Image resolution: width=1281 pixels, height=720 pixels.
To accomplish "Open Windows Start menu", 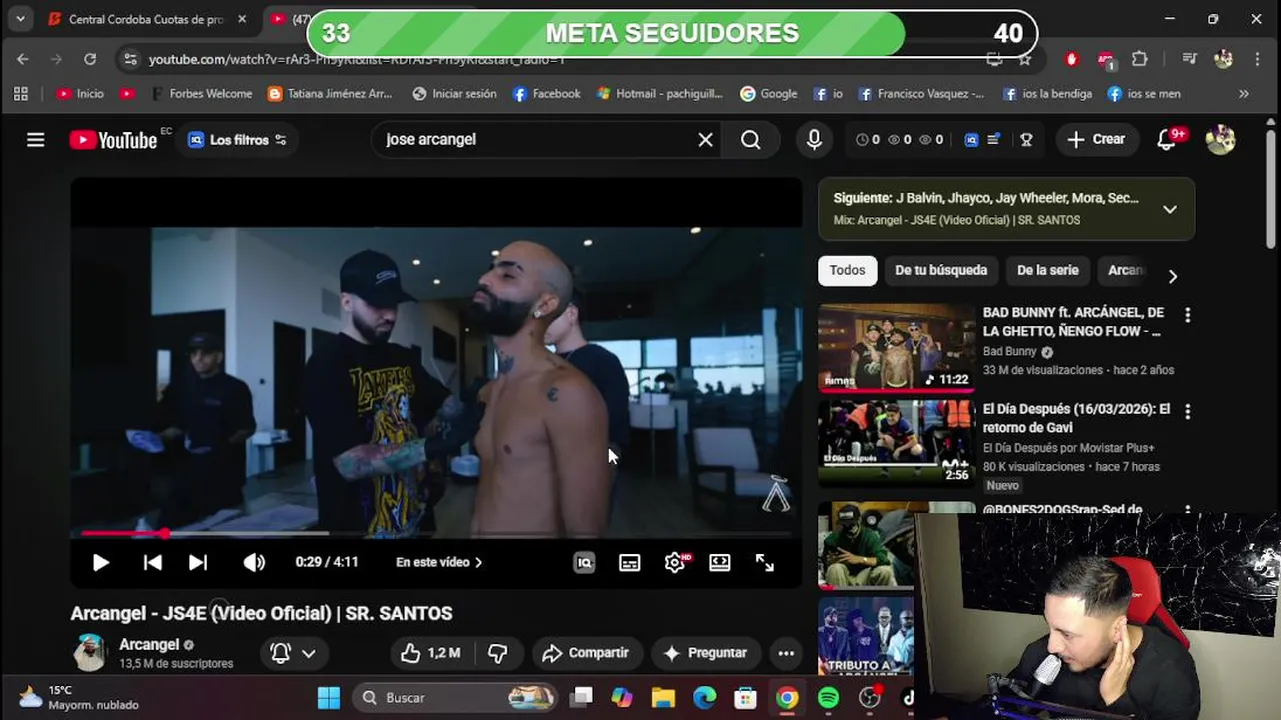I will [328, 698].
